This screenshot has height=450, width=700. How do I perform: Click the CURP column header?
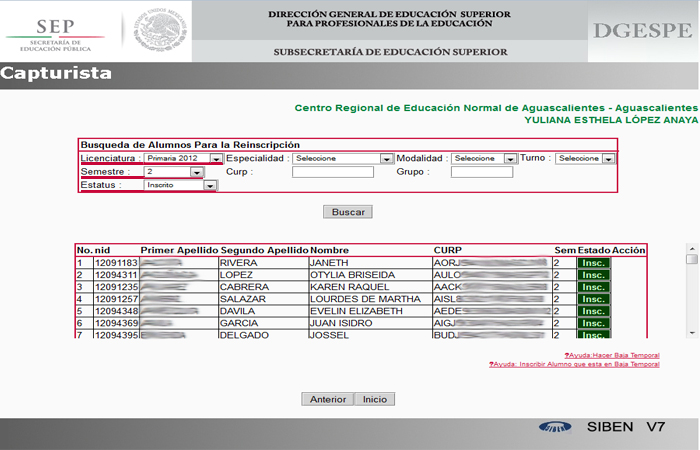[x=447, y=250]
